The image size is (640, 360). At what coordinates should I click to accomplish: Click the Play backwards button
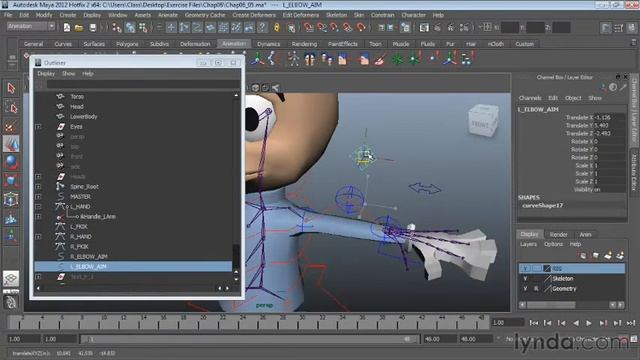pyautogui.click(x=576, y=323)
